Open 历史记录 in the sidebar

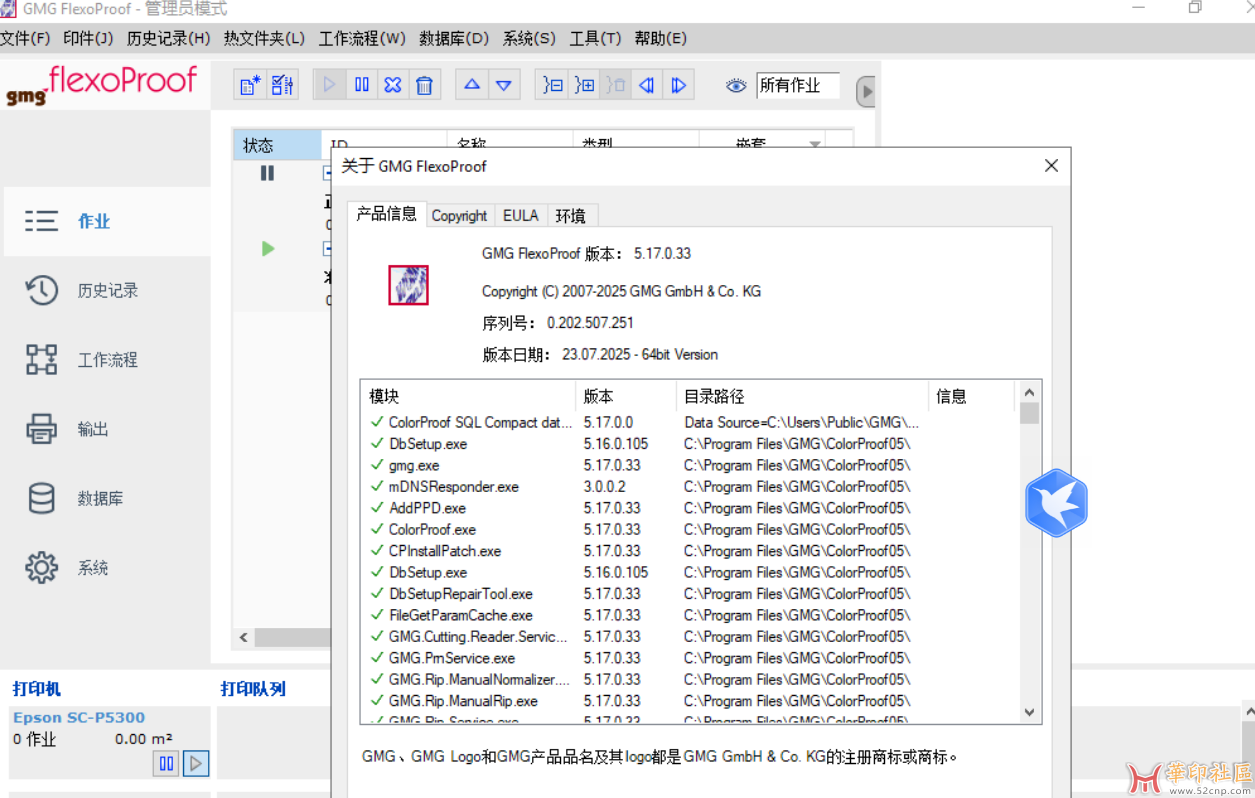[105, 291]
